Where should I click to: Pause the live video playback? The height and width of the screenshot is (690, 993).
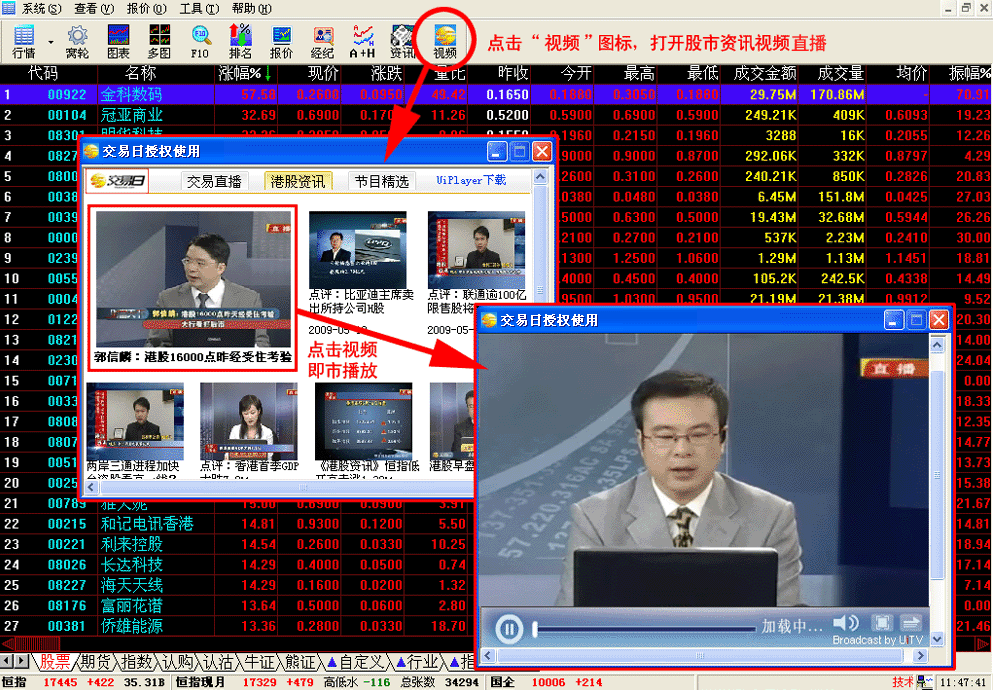tap(509, 629)
